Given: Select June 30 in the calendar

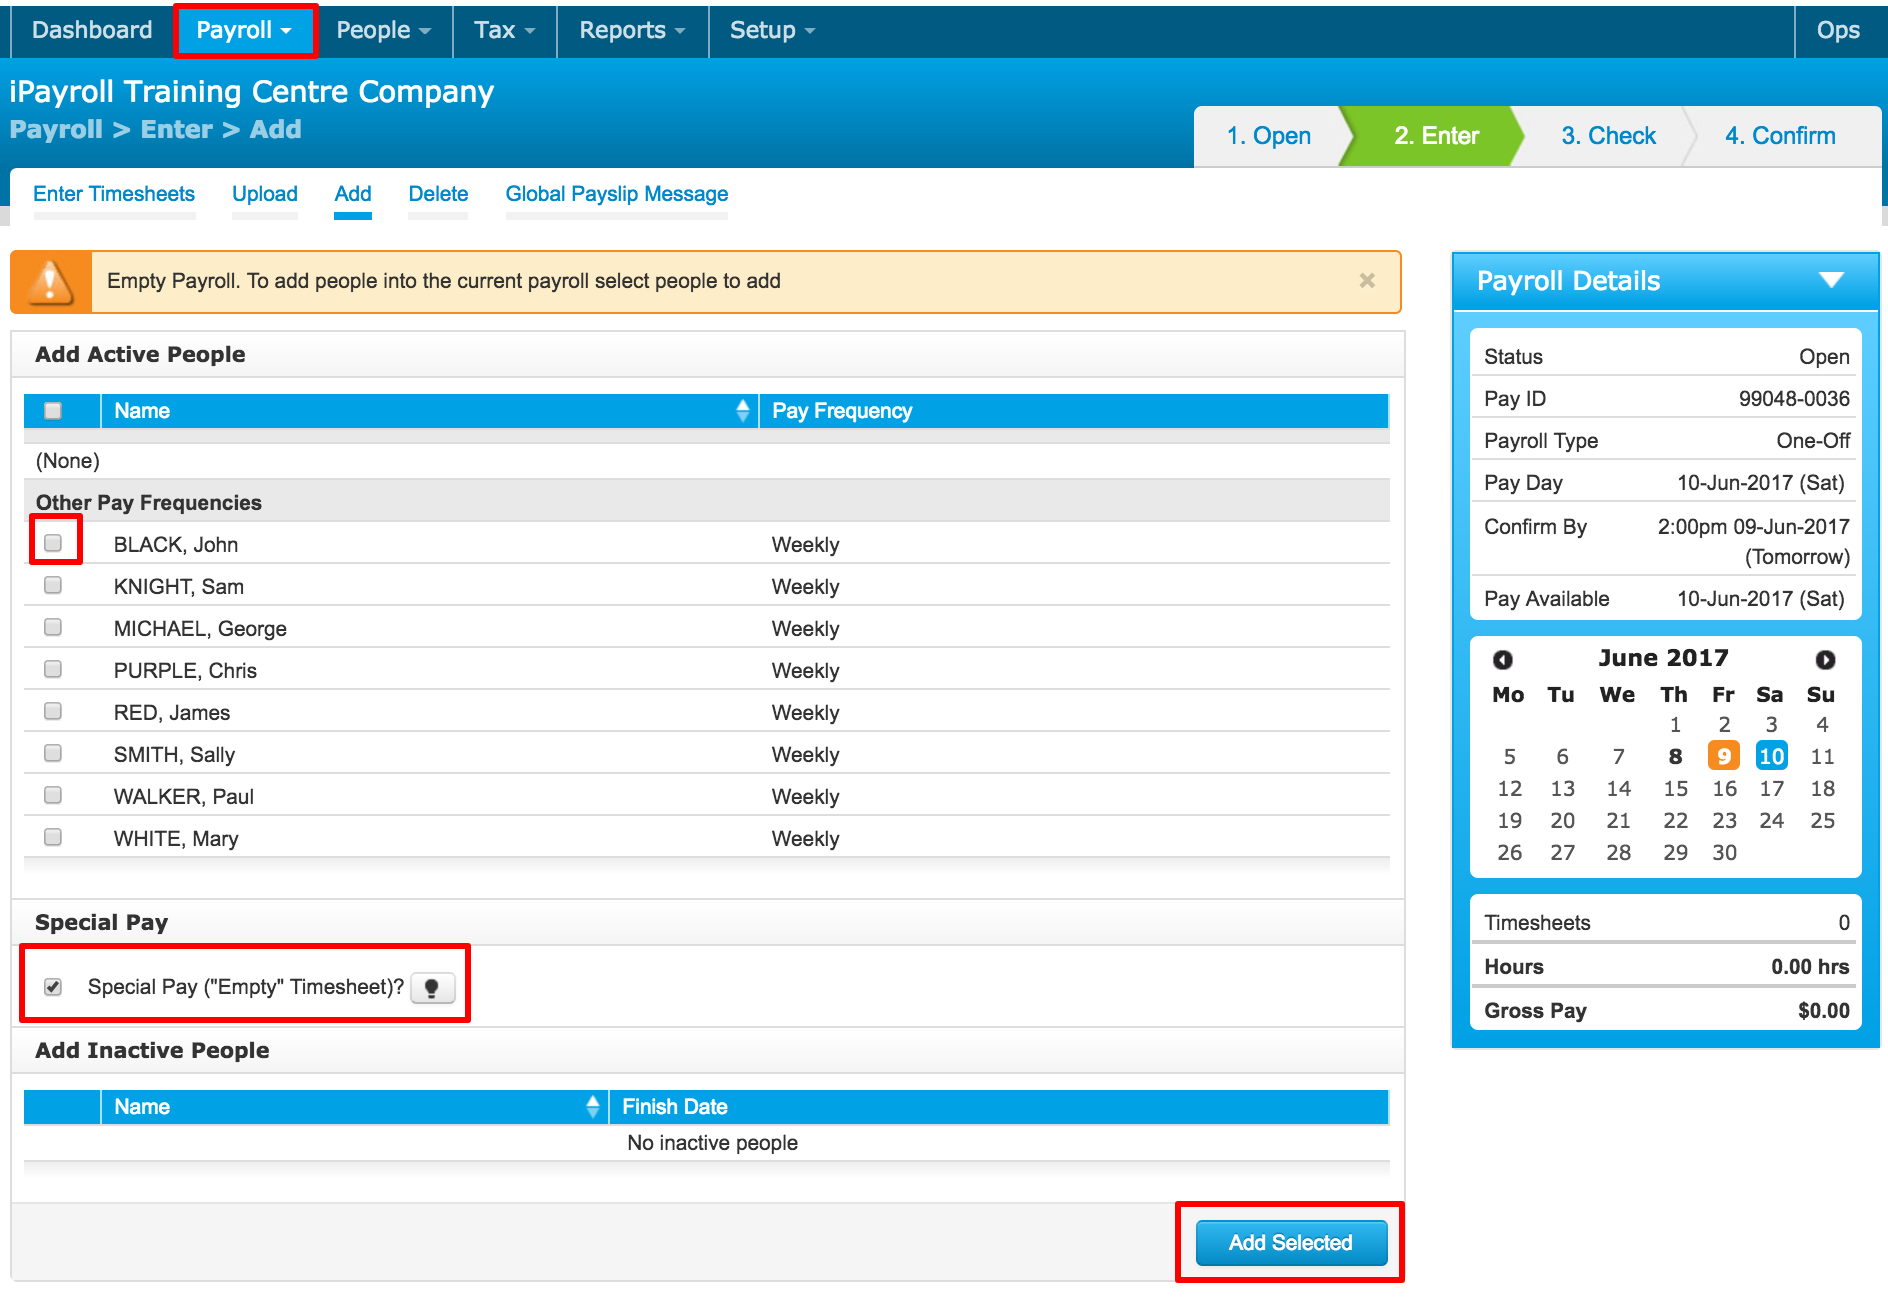Looking at the screenshot, I should tap(1724, 852).
